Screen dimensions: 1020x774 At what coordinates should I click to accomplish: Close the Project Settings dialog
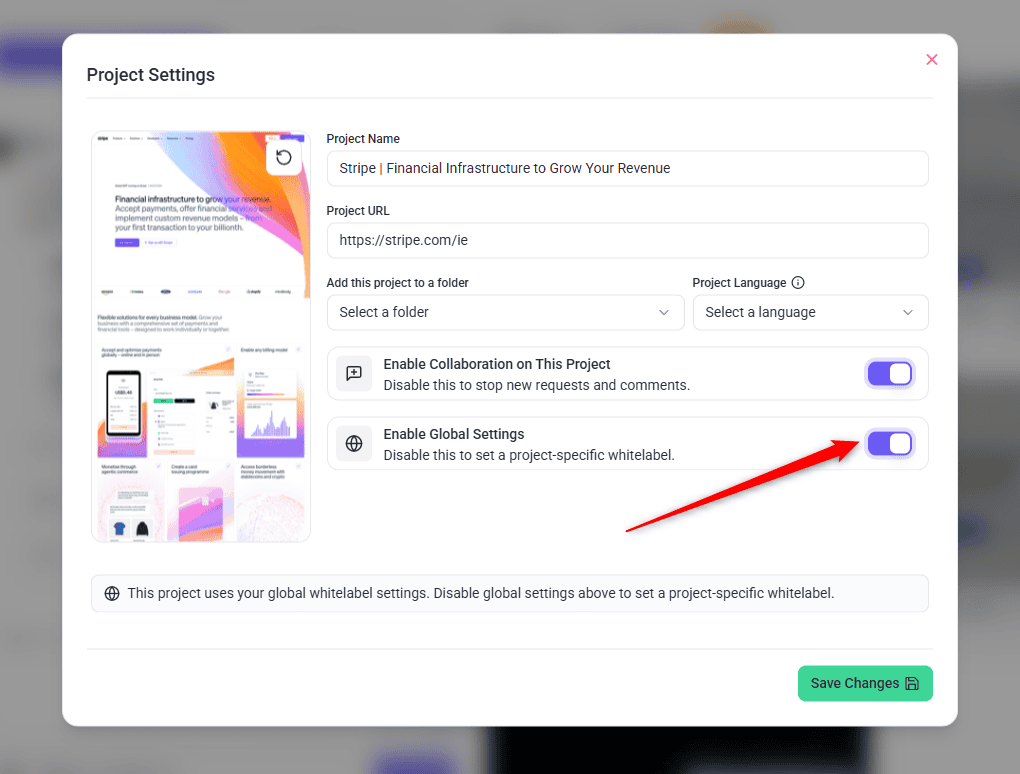(x=932, y=60)
